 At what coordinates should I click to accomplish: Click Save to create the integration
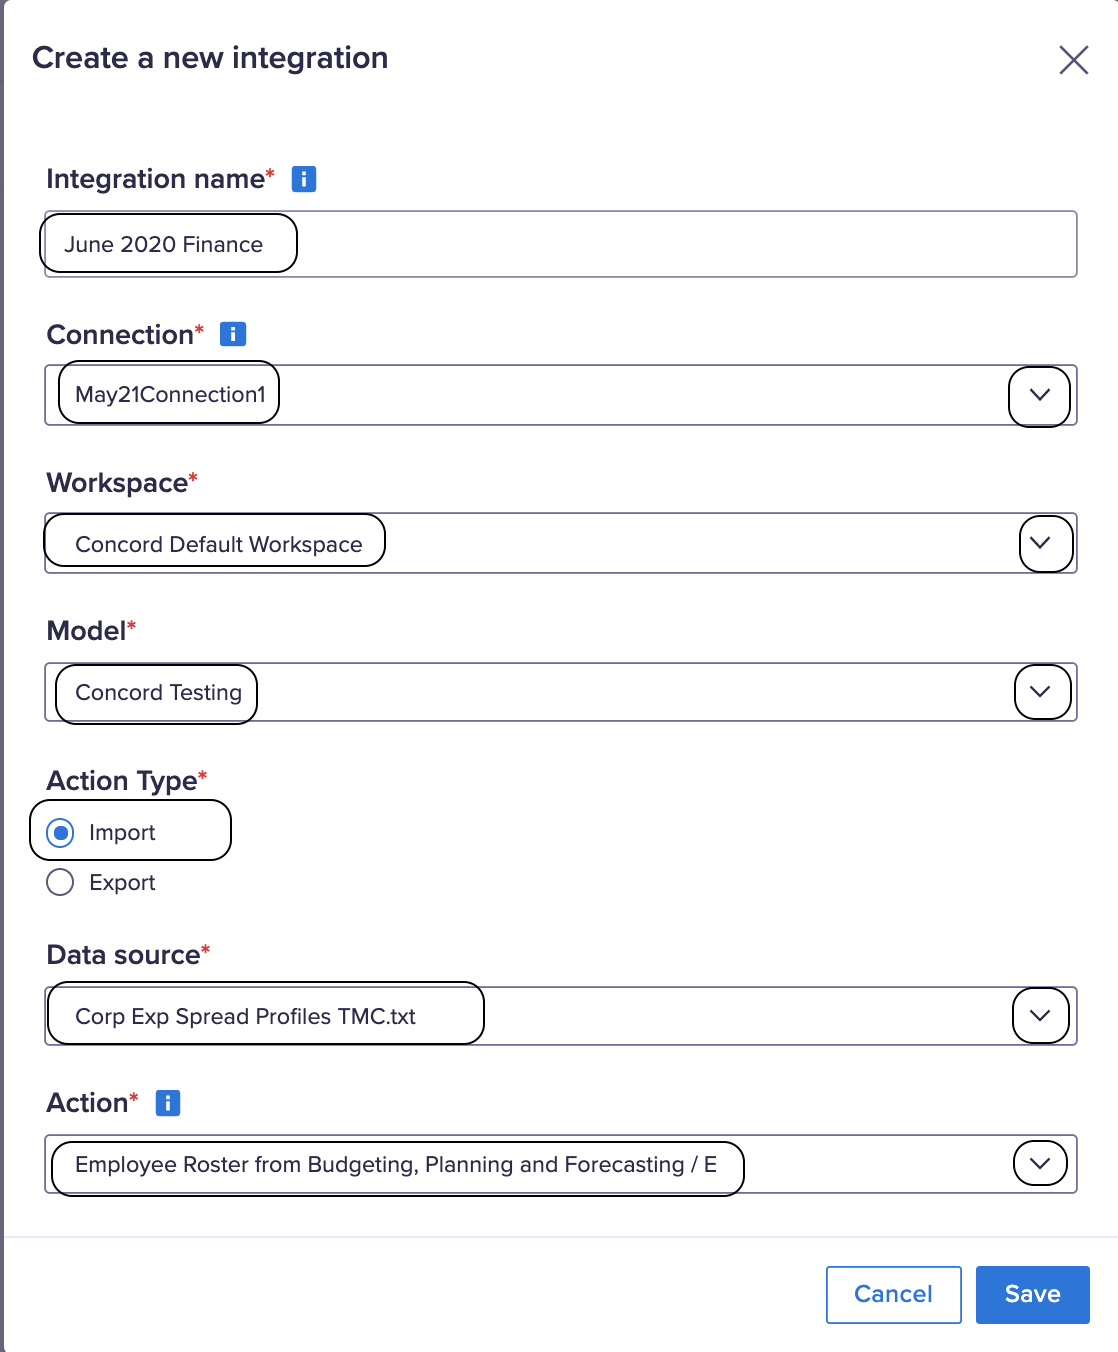(1032, 1294)
